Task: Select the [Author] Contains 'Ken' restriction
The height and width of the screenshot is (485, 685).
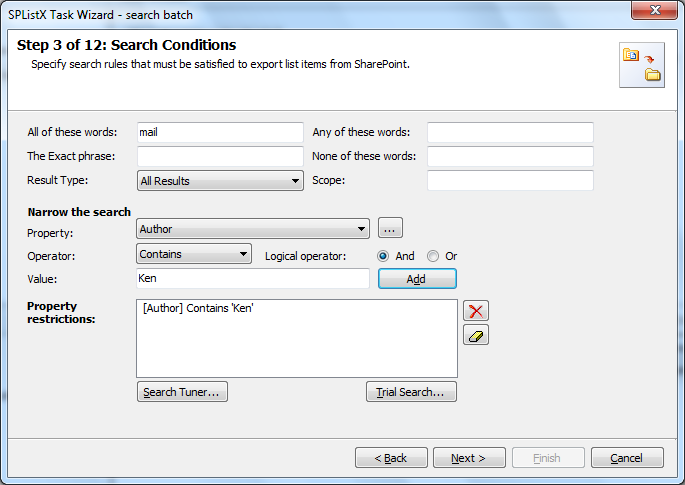Action: (x=198, y=308)
